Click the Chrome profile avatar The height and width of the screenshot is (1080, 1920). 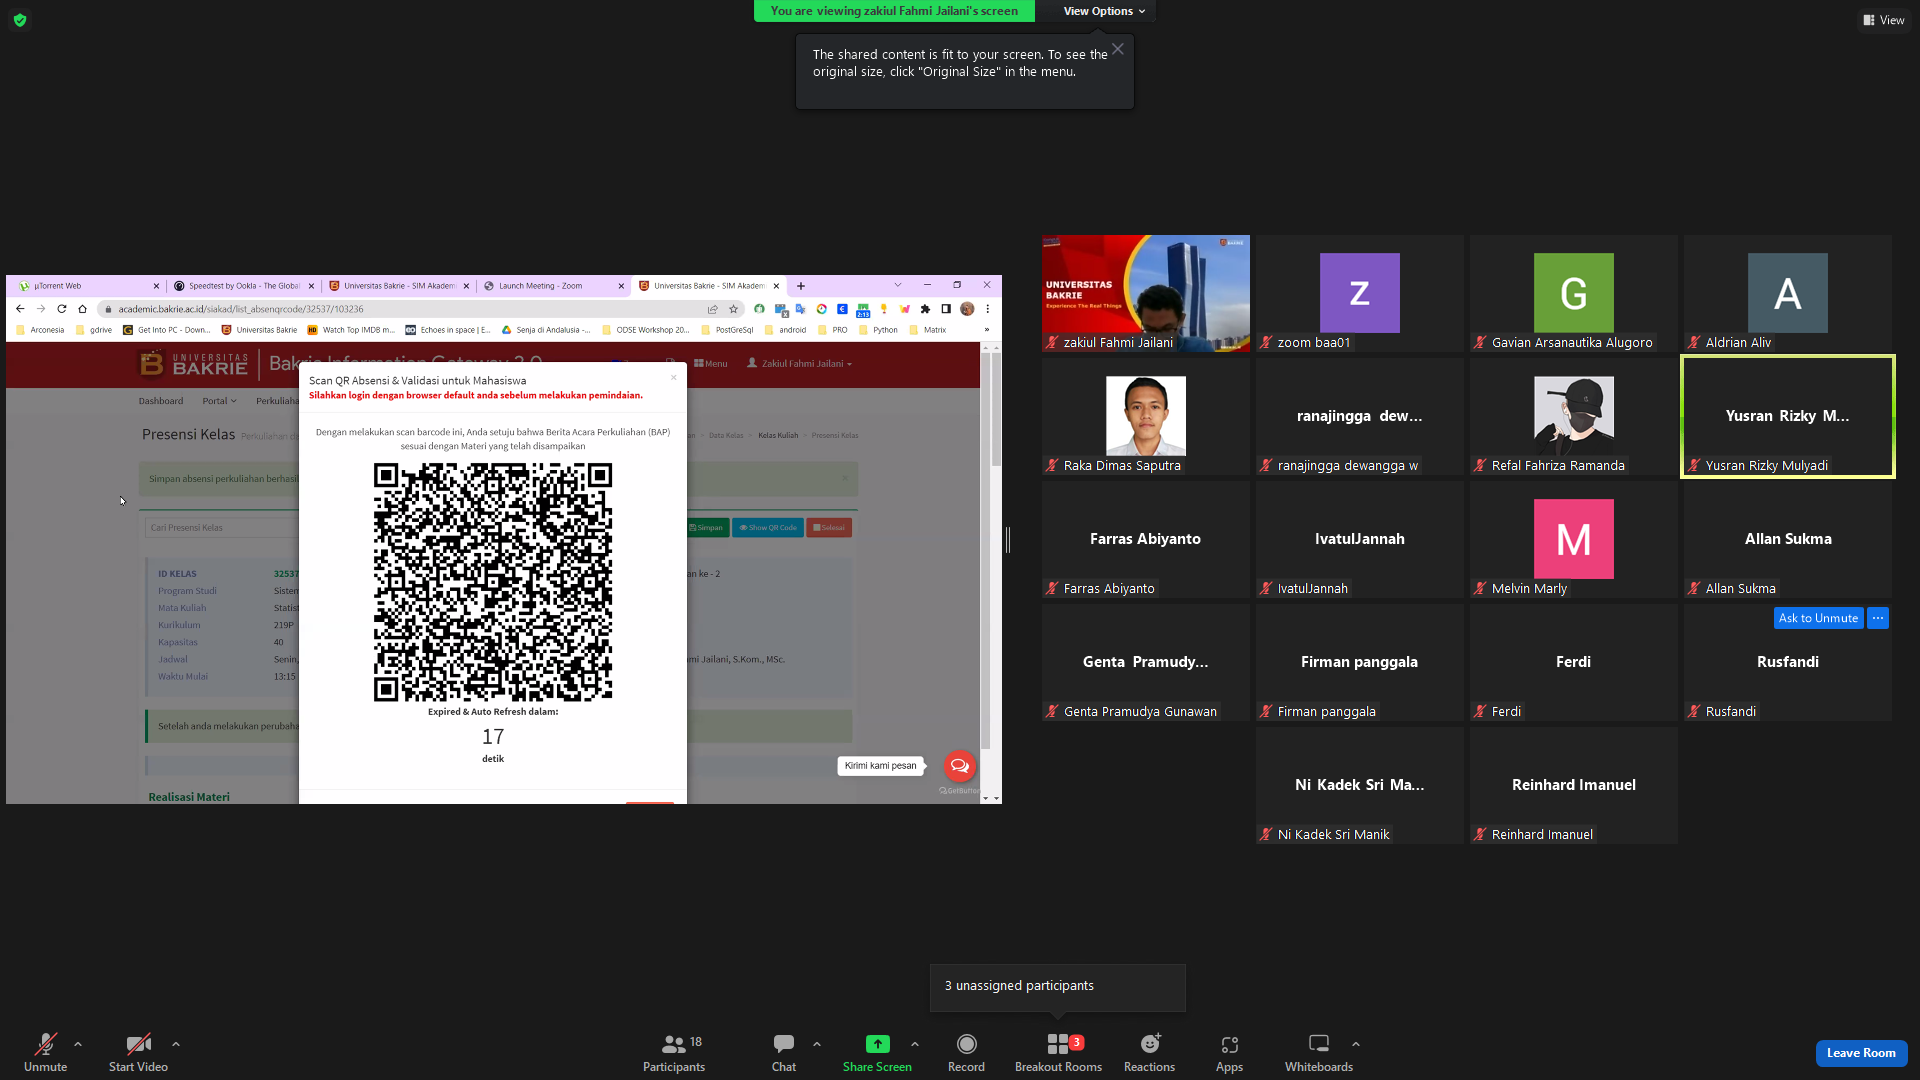[967, 309]
